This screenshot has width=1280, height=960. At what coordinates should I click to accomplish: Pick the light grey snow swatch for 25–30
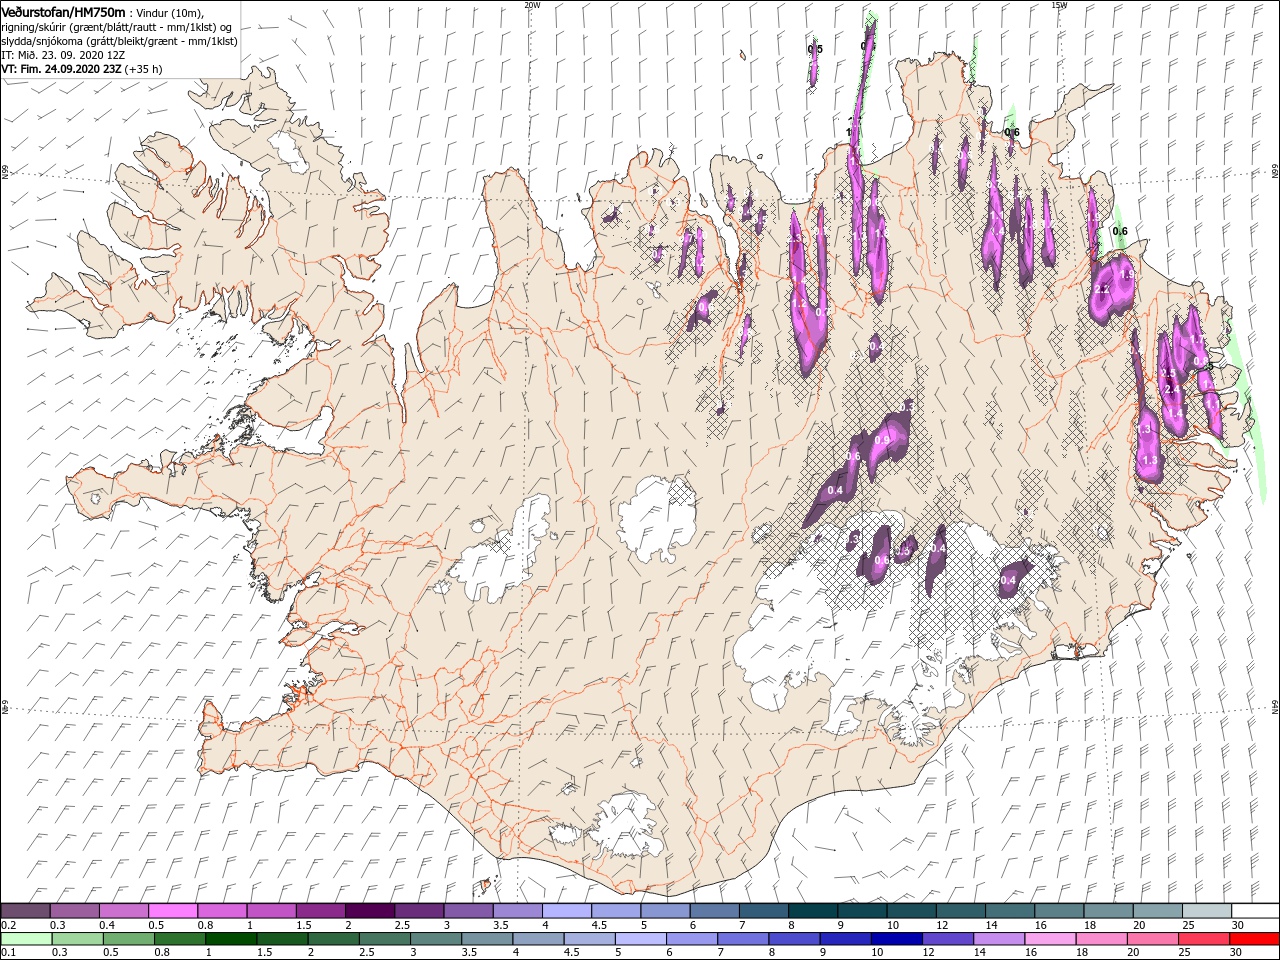(x=1207, y=910)
